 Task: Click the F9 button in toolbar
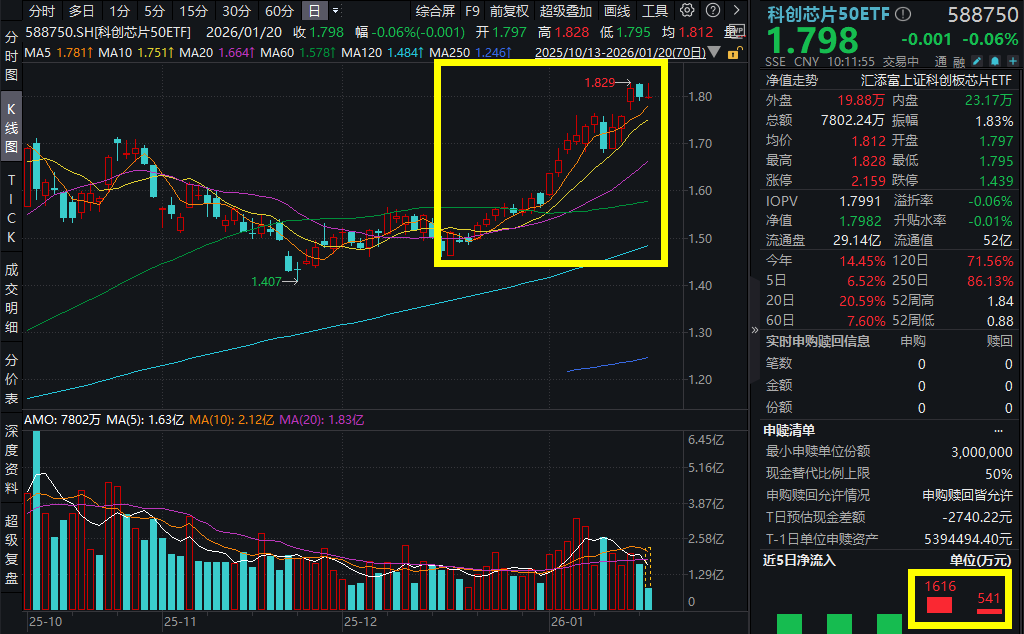click(472, 11)
